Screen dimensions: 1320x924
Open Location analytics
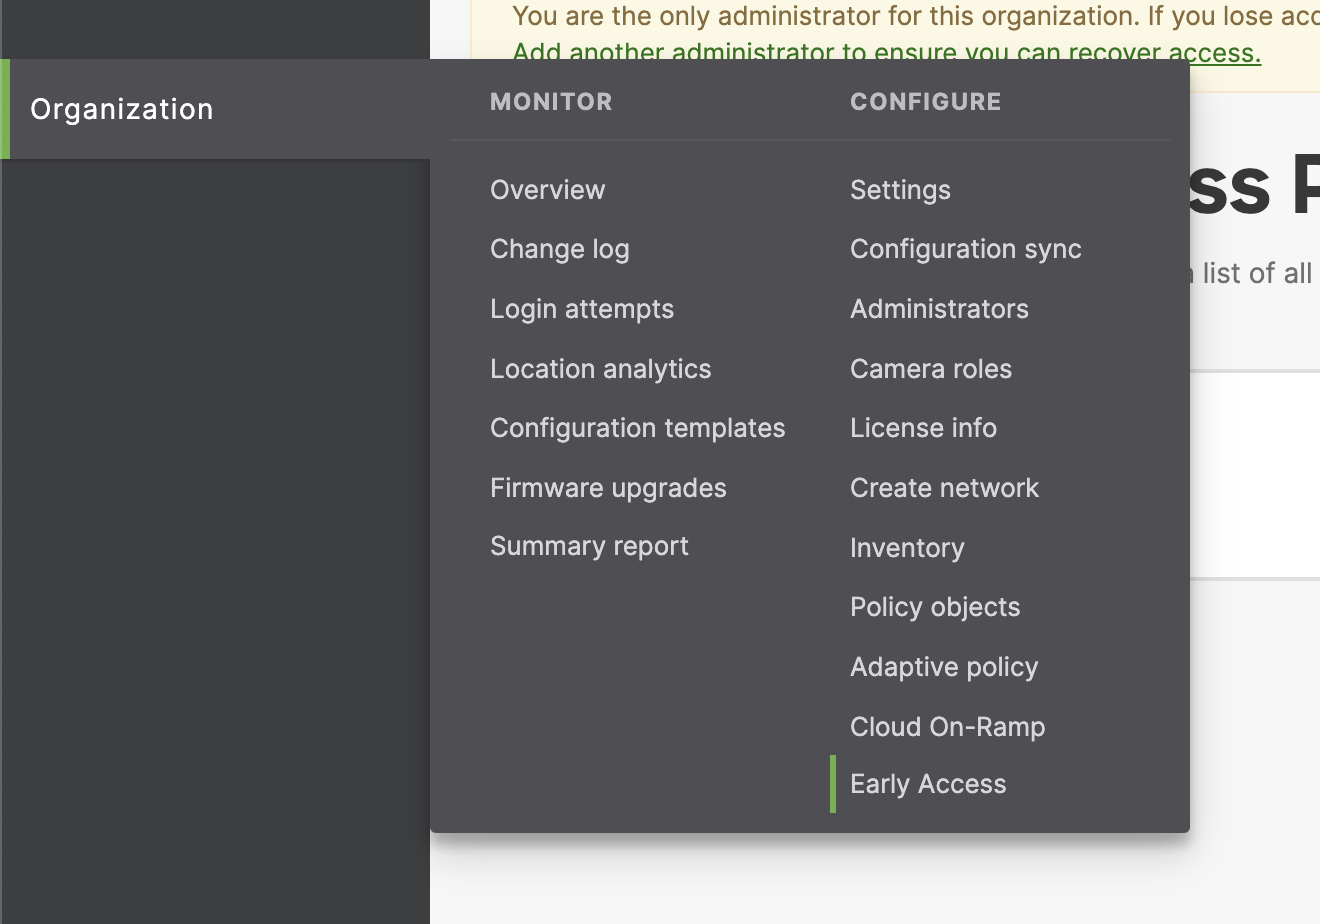[x=600, y=368]
